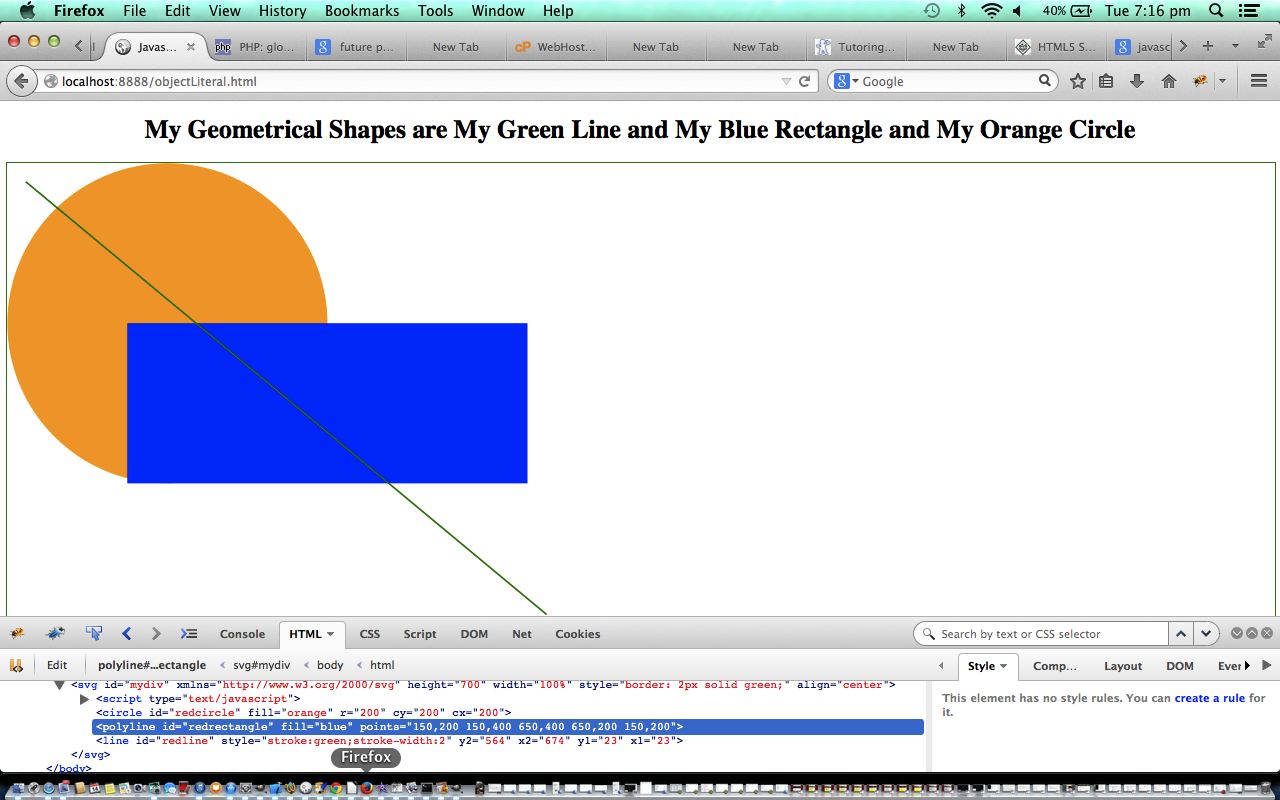Open the Firebug command line icon

188,633
